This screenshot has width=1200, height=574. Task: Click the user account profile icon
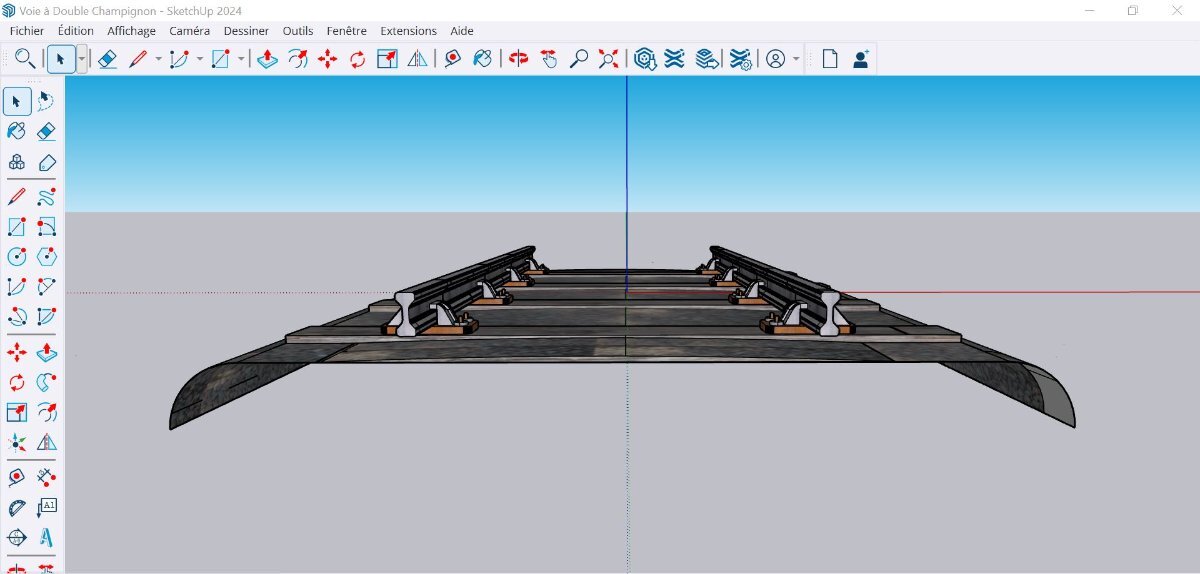[x=775, y=59]
